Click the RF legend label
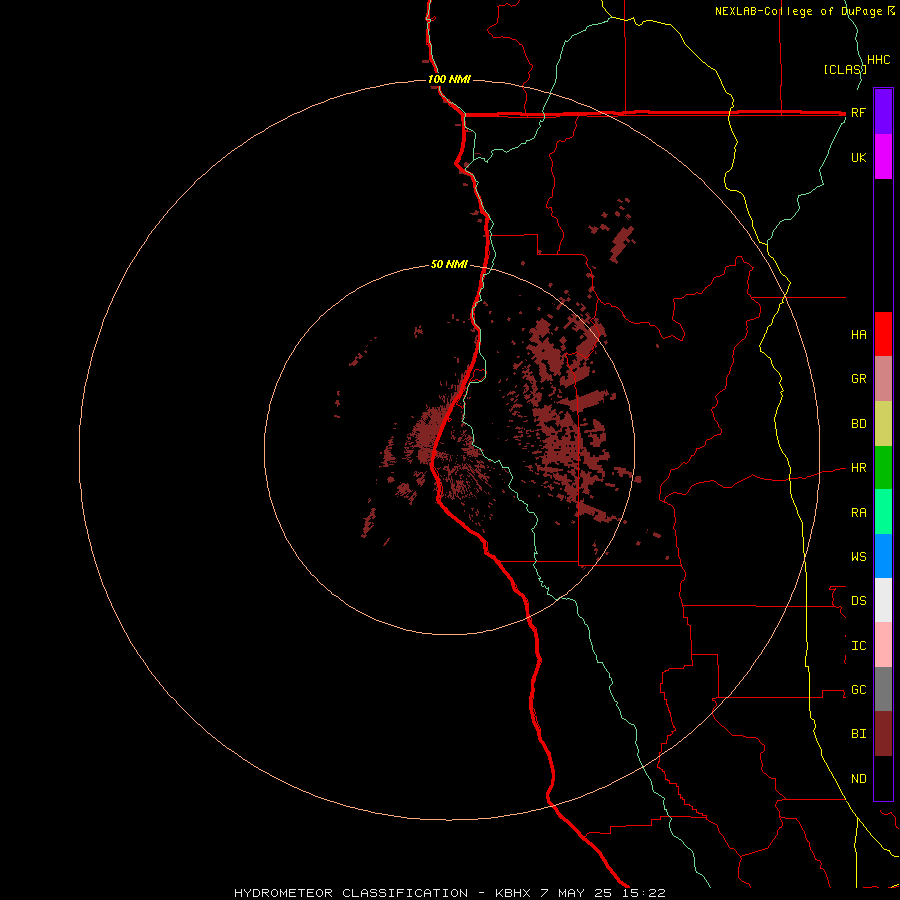The width and height of the screenshot is (900, 900). point(858,112)
